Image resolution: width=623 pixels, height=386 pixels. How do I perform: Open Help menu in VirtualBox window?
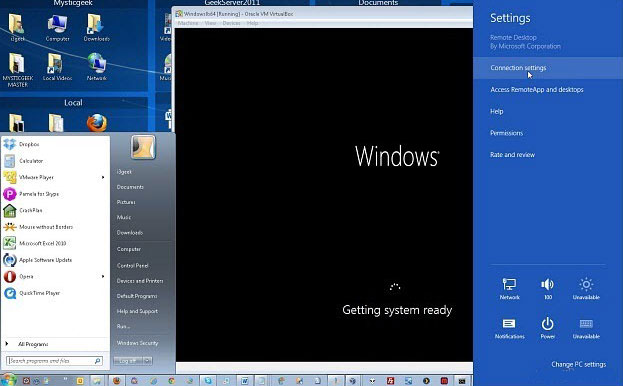click(x=252, y=23)
